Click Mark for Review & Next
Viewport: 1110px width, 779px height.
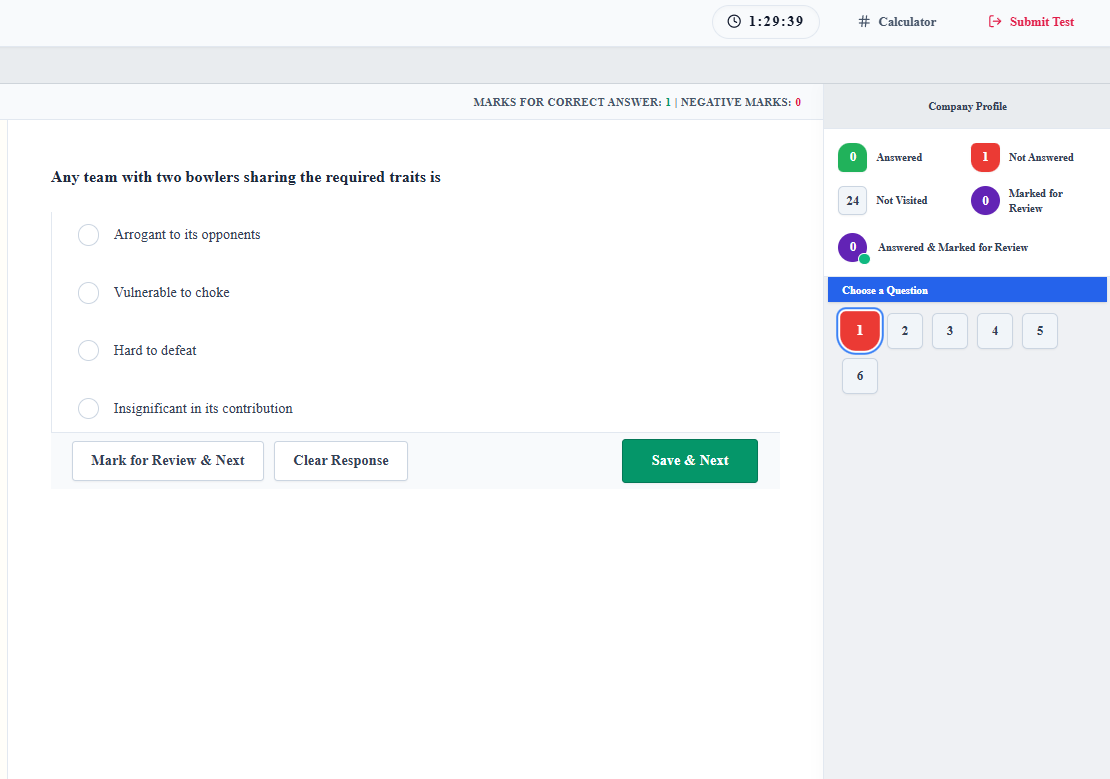coord(168,461)
